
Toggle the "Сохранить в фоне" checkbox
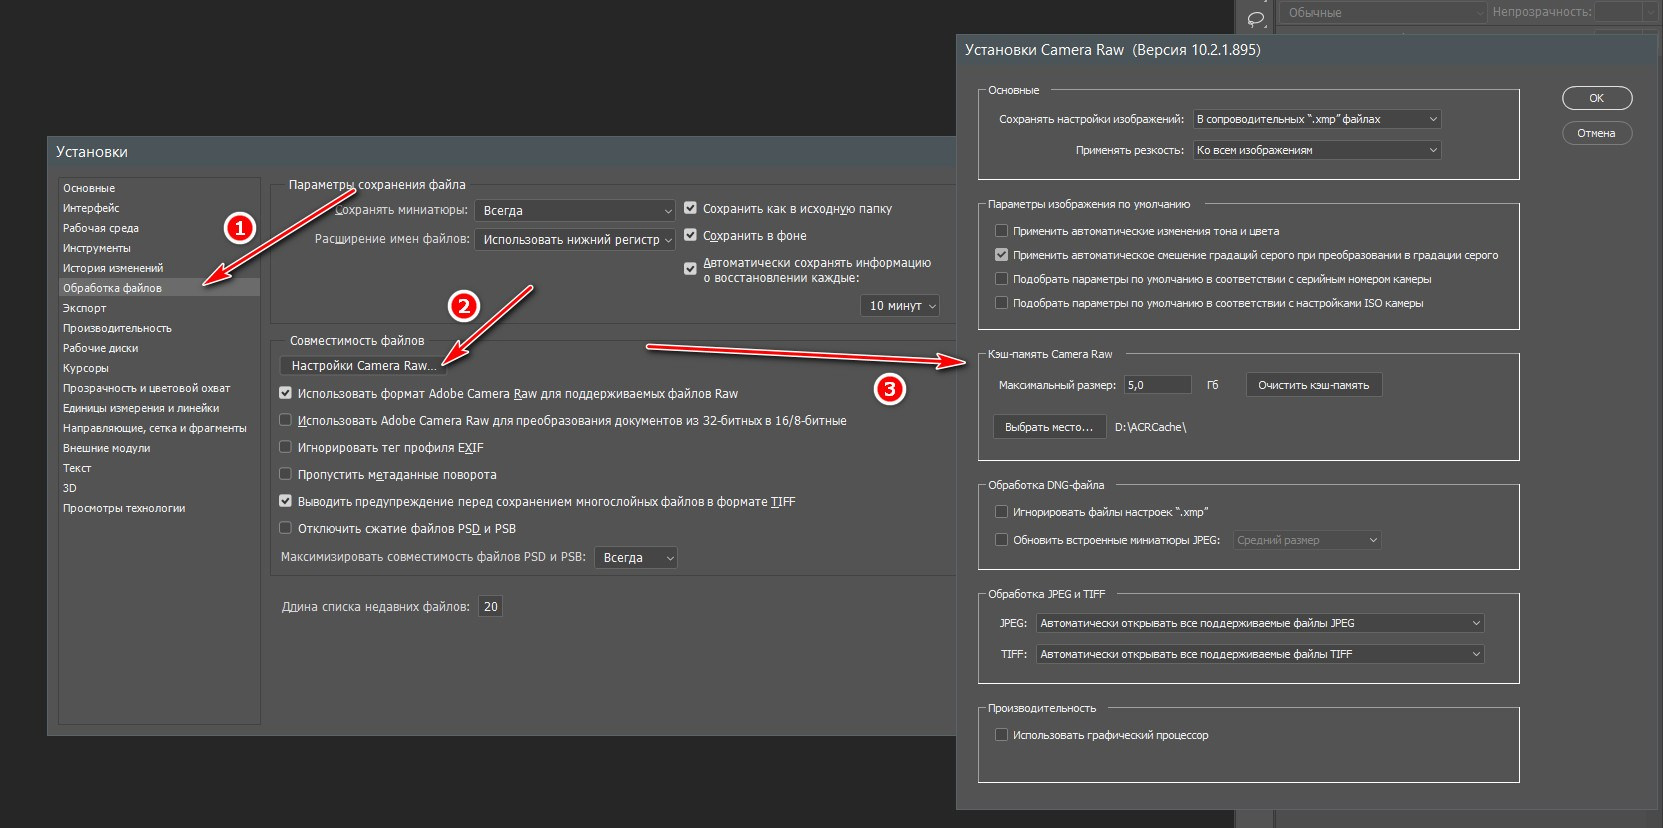(690, 236)
